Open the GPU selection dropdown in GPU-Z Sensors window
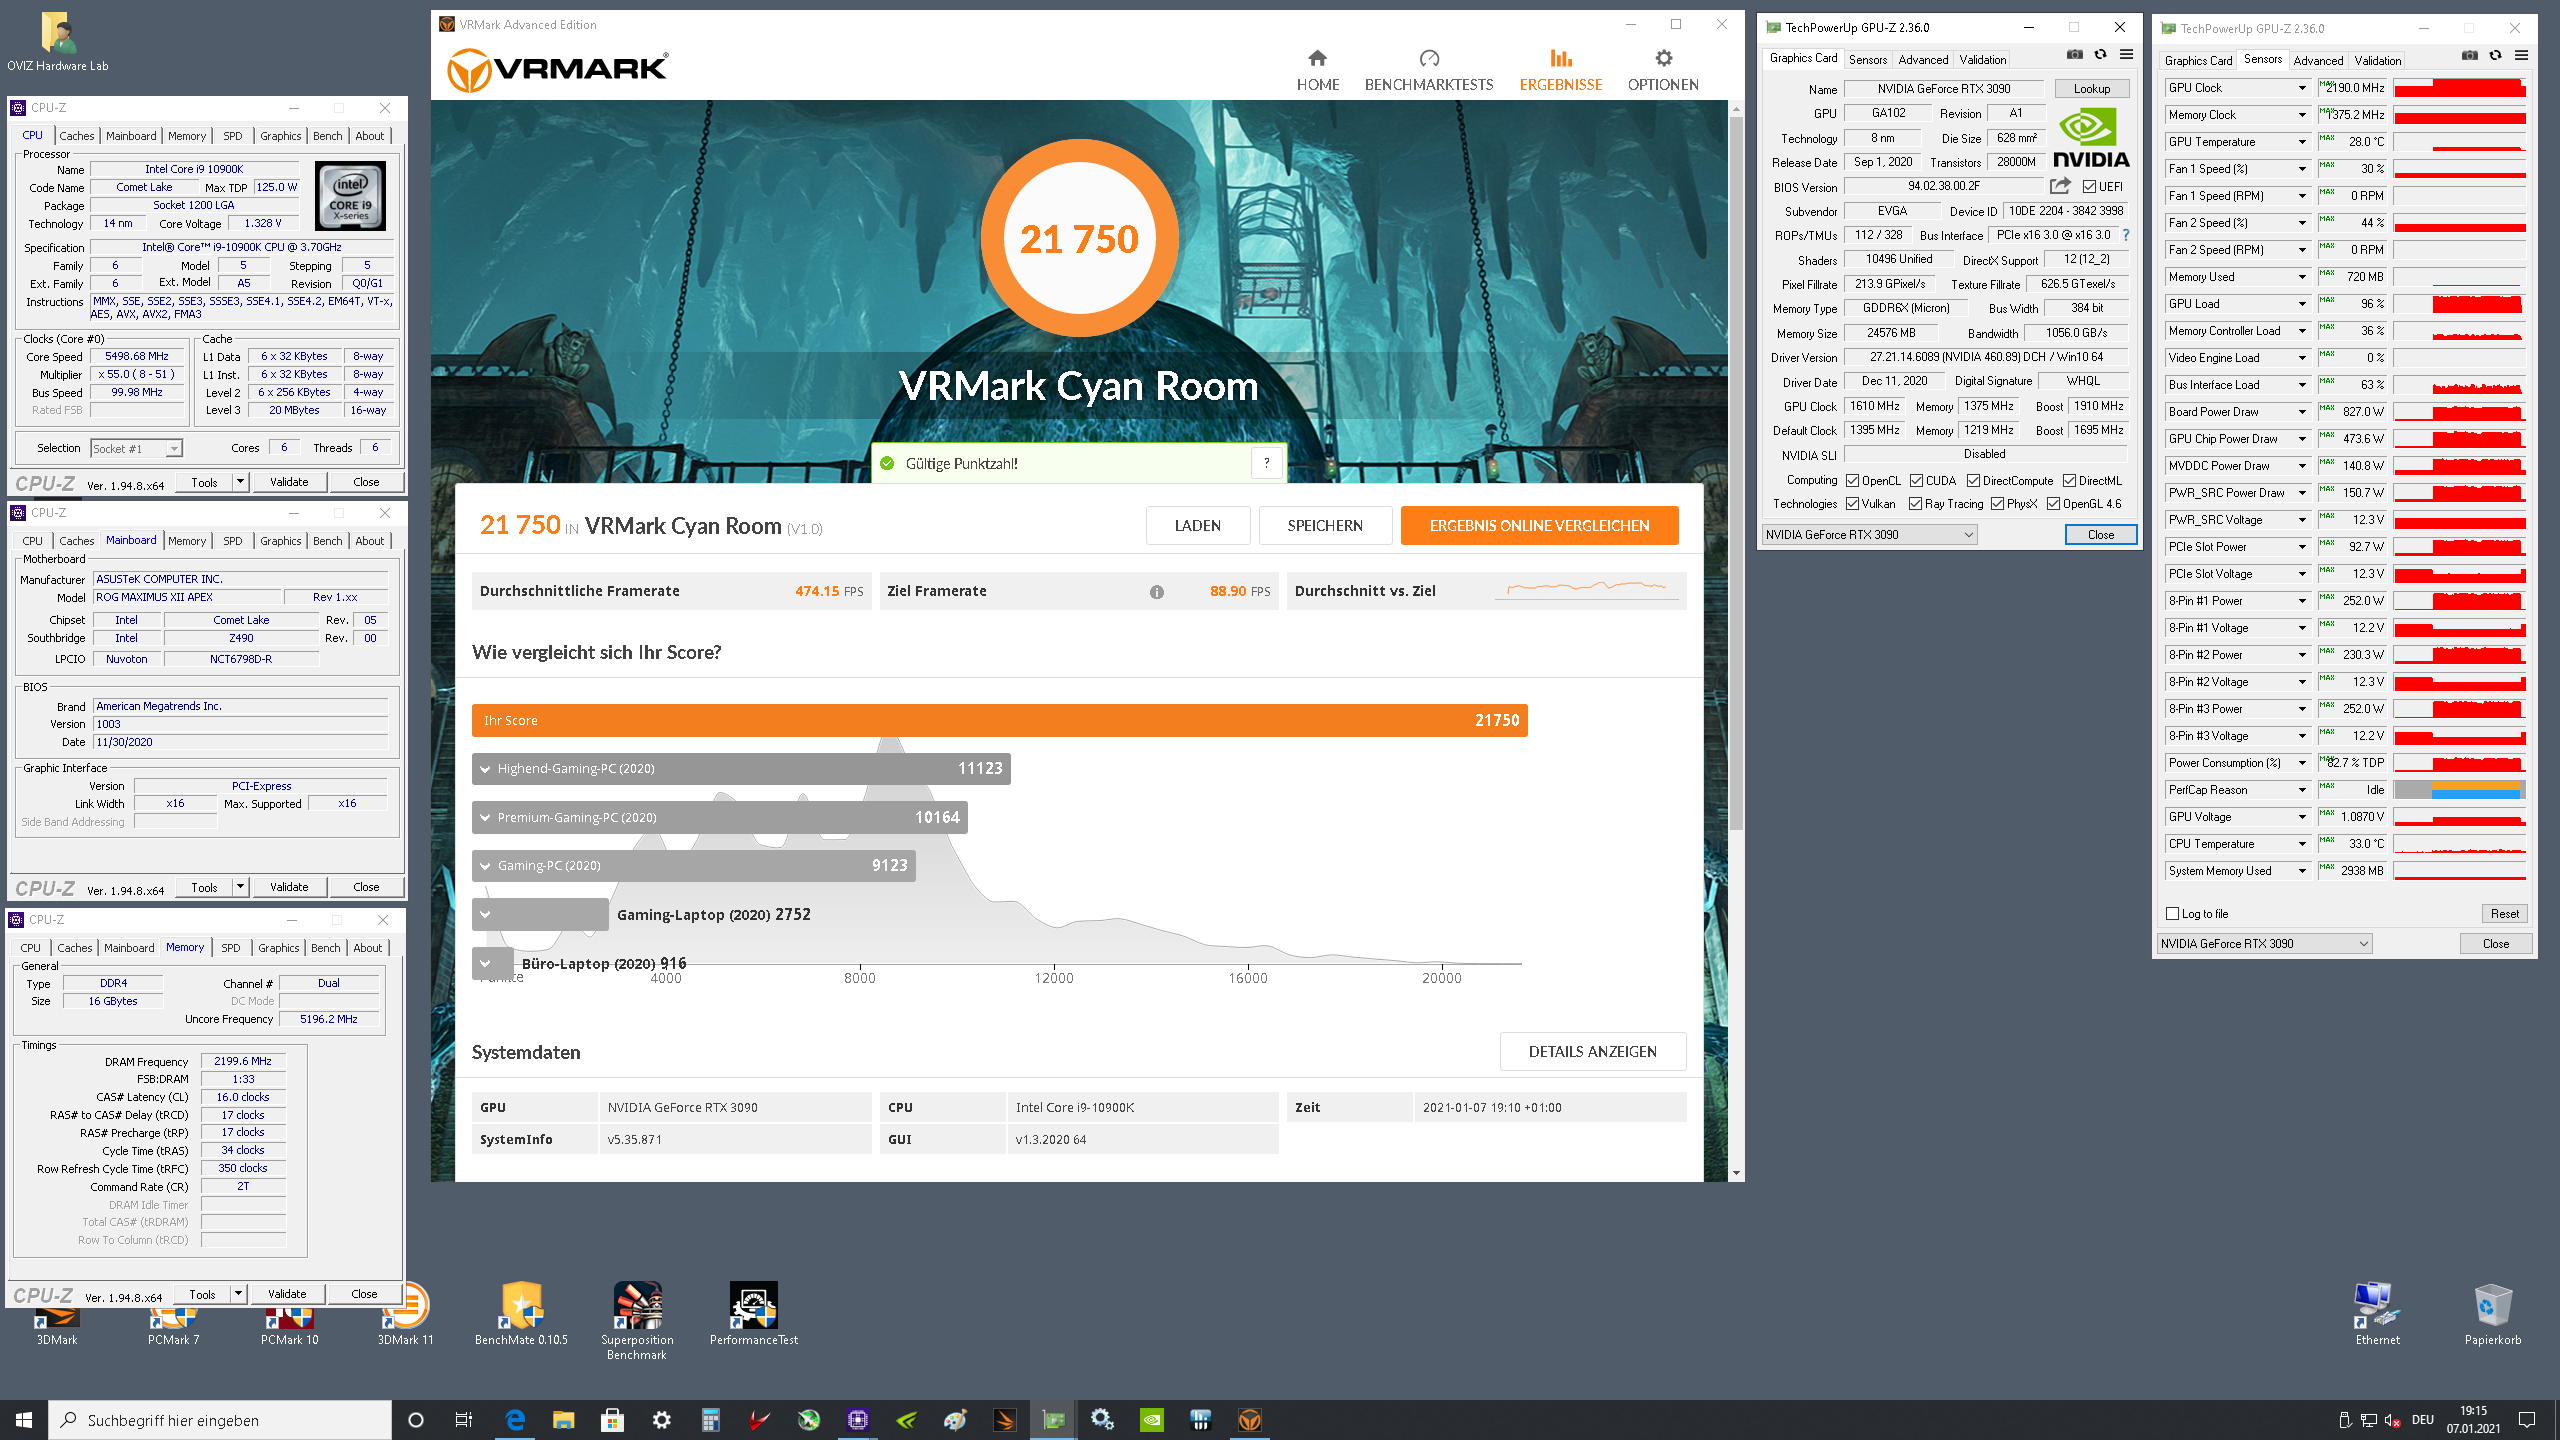 coord(2264,944)
